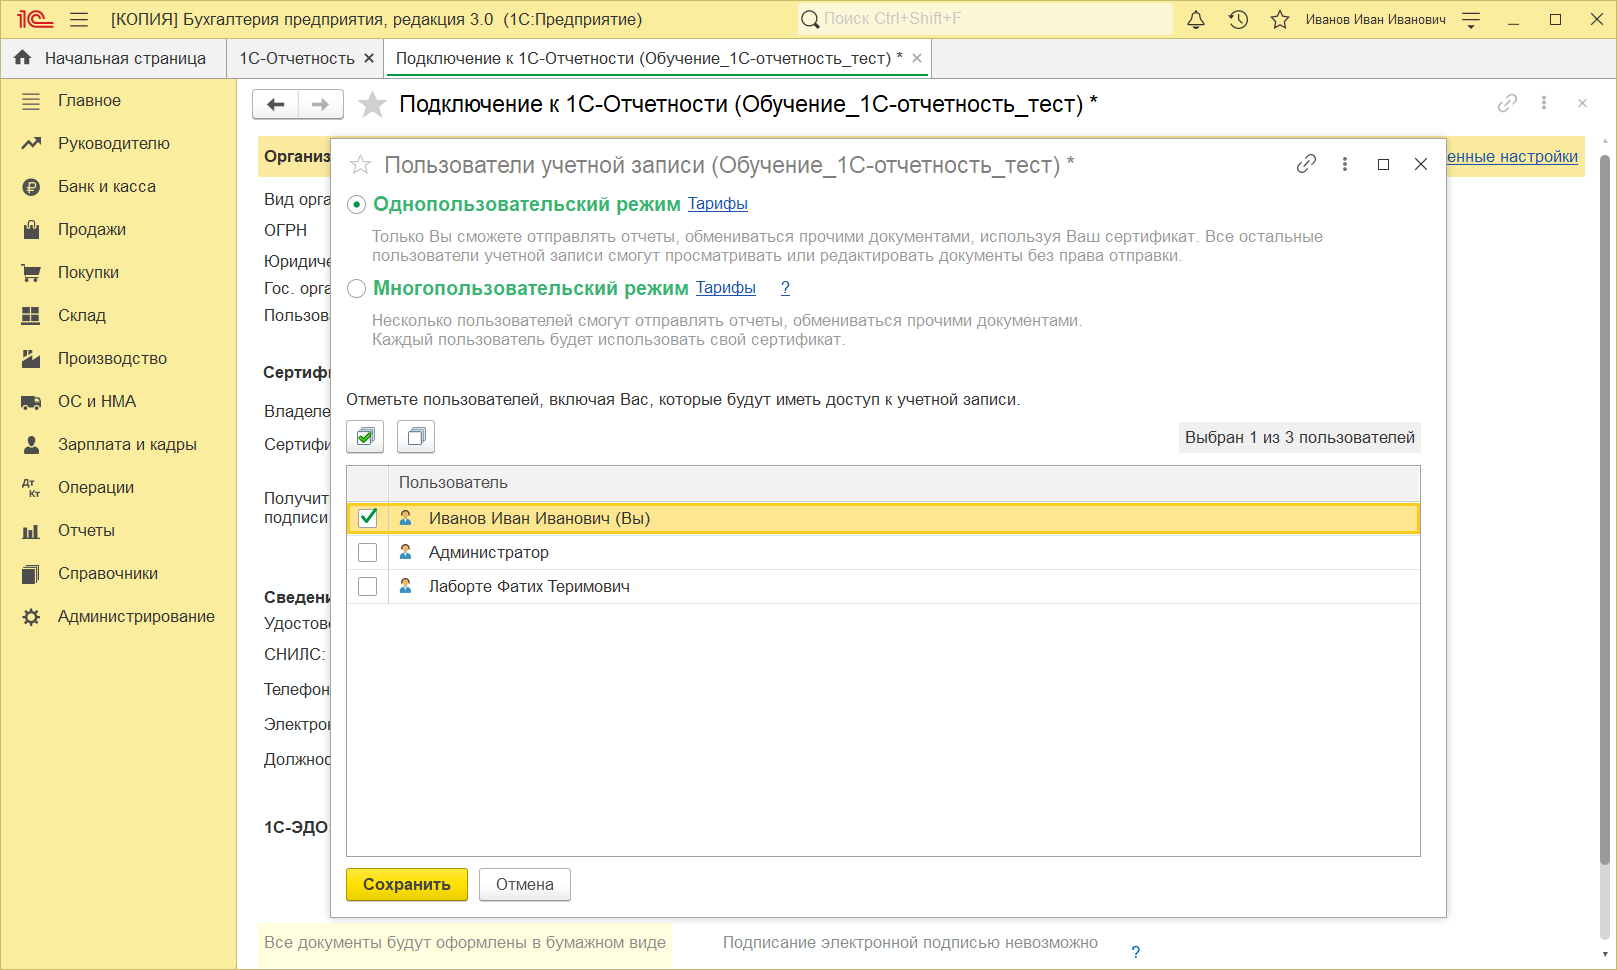1617x970 pixels.
Task: Open Тарифы link for single-user mode
Action: click(718, 204)
